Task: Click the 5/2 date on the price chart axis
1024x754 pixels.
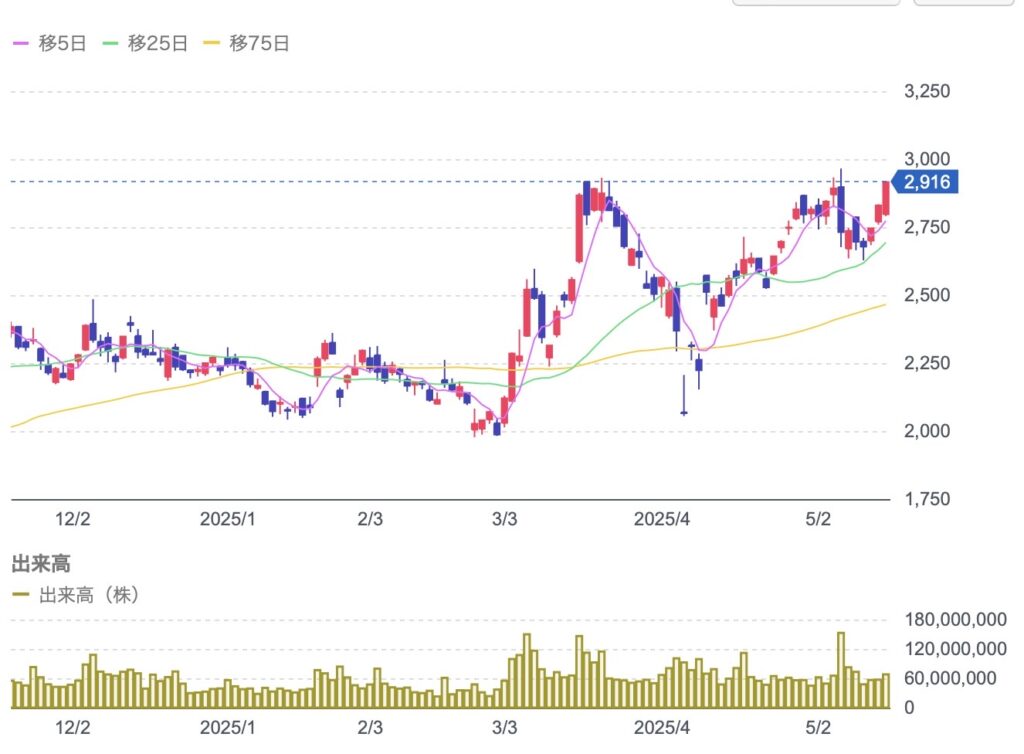Action: point(818,519)
